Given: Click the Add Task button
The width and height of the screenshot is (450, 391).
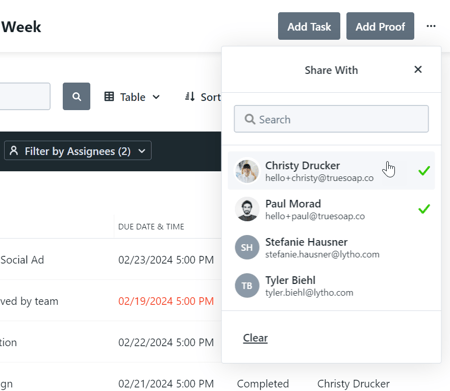Looking at the screenshot, I should pos(309,26).
